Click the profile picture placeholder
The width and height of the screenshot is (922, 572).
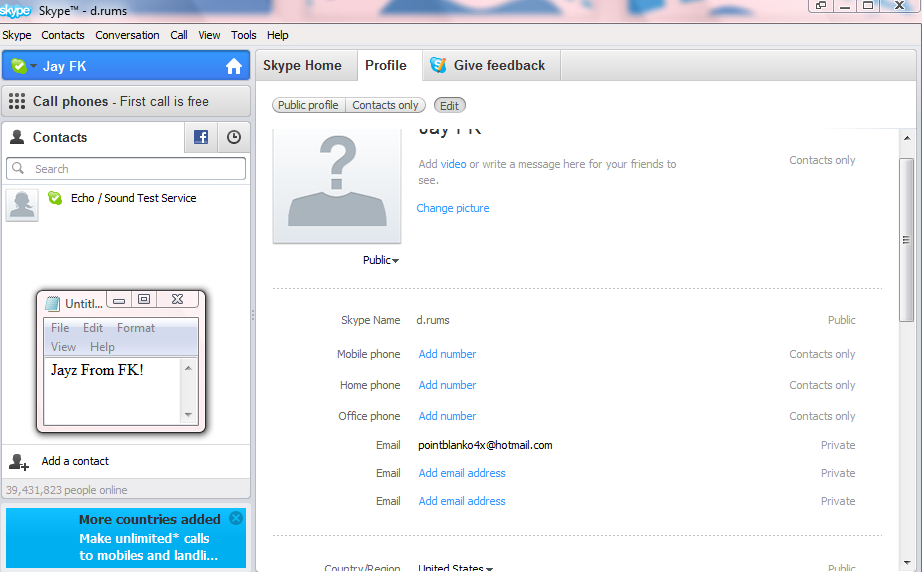(337, 184)
